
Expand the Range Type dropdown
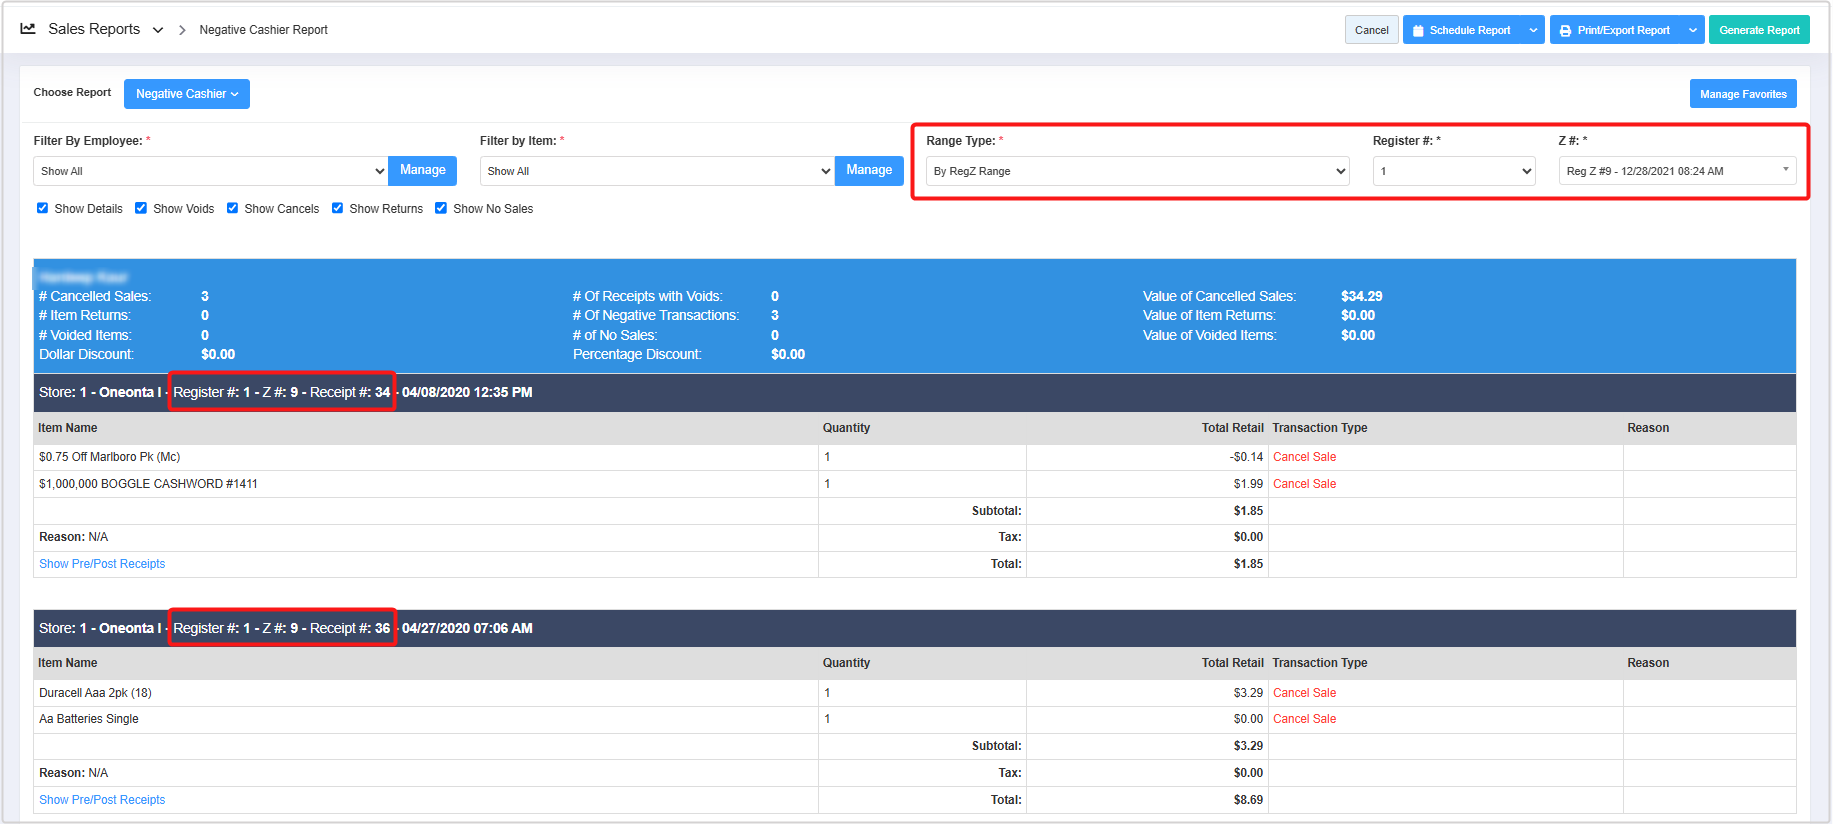pos(1137,171)
